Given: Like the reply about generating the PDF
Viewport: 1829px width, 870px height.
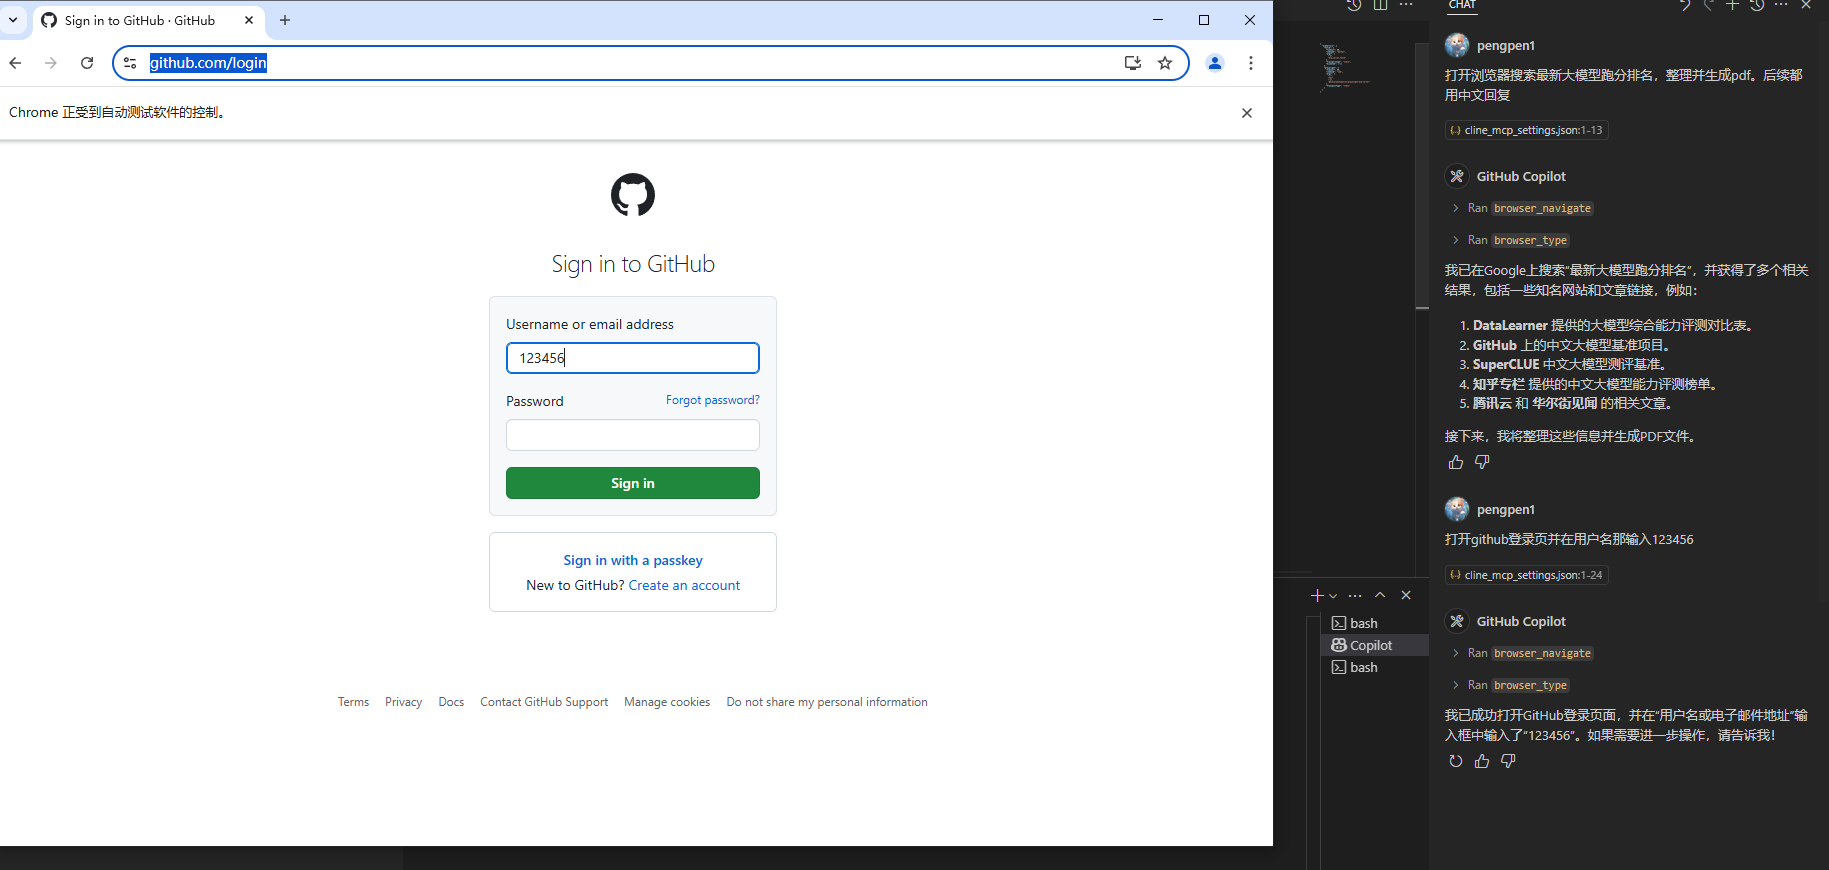Looking at the screenshot, I should point(1456,462).
